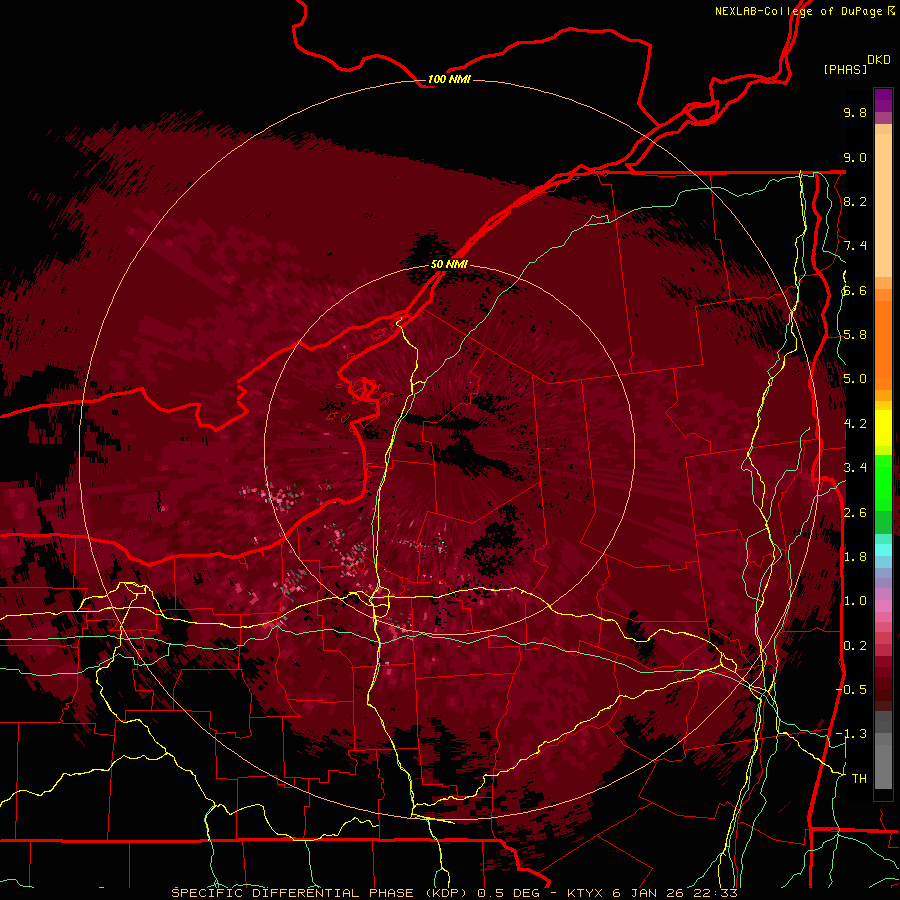Click the 4.2 value on color scale

[855, 423]
